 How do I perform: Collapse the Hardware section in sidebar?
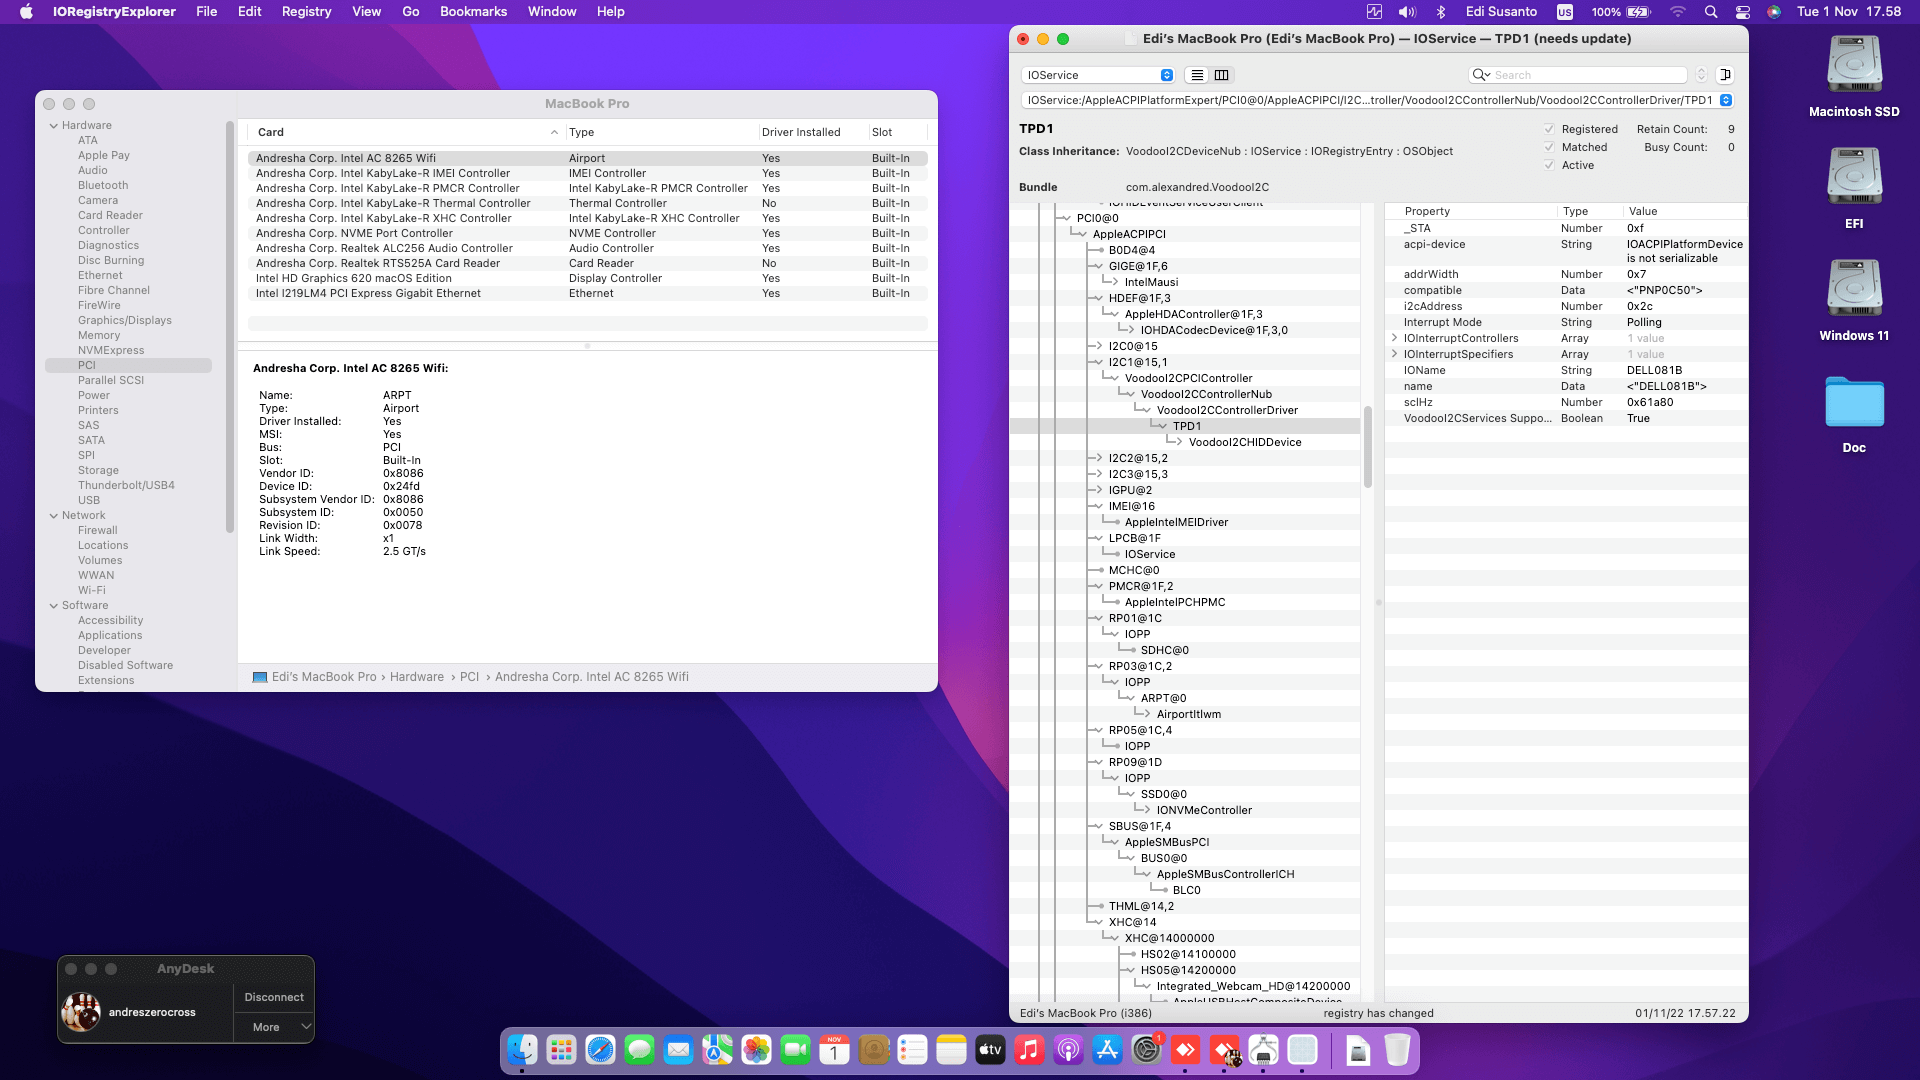(54, 126)
